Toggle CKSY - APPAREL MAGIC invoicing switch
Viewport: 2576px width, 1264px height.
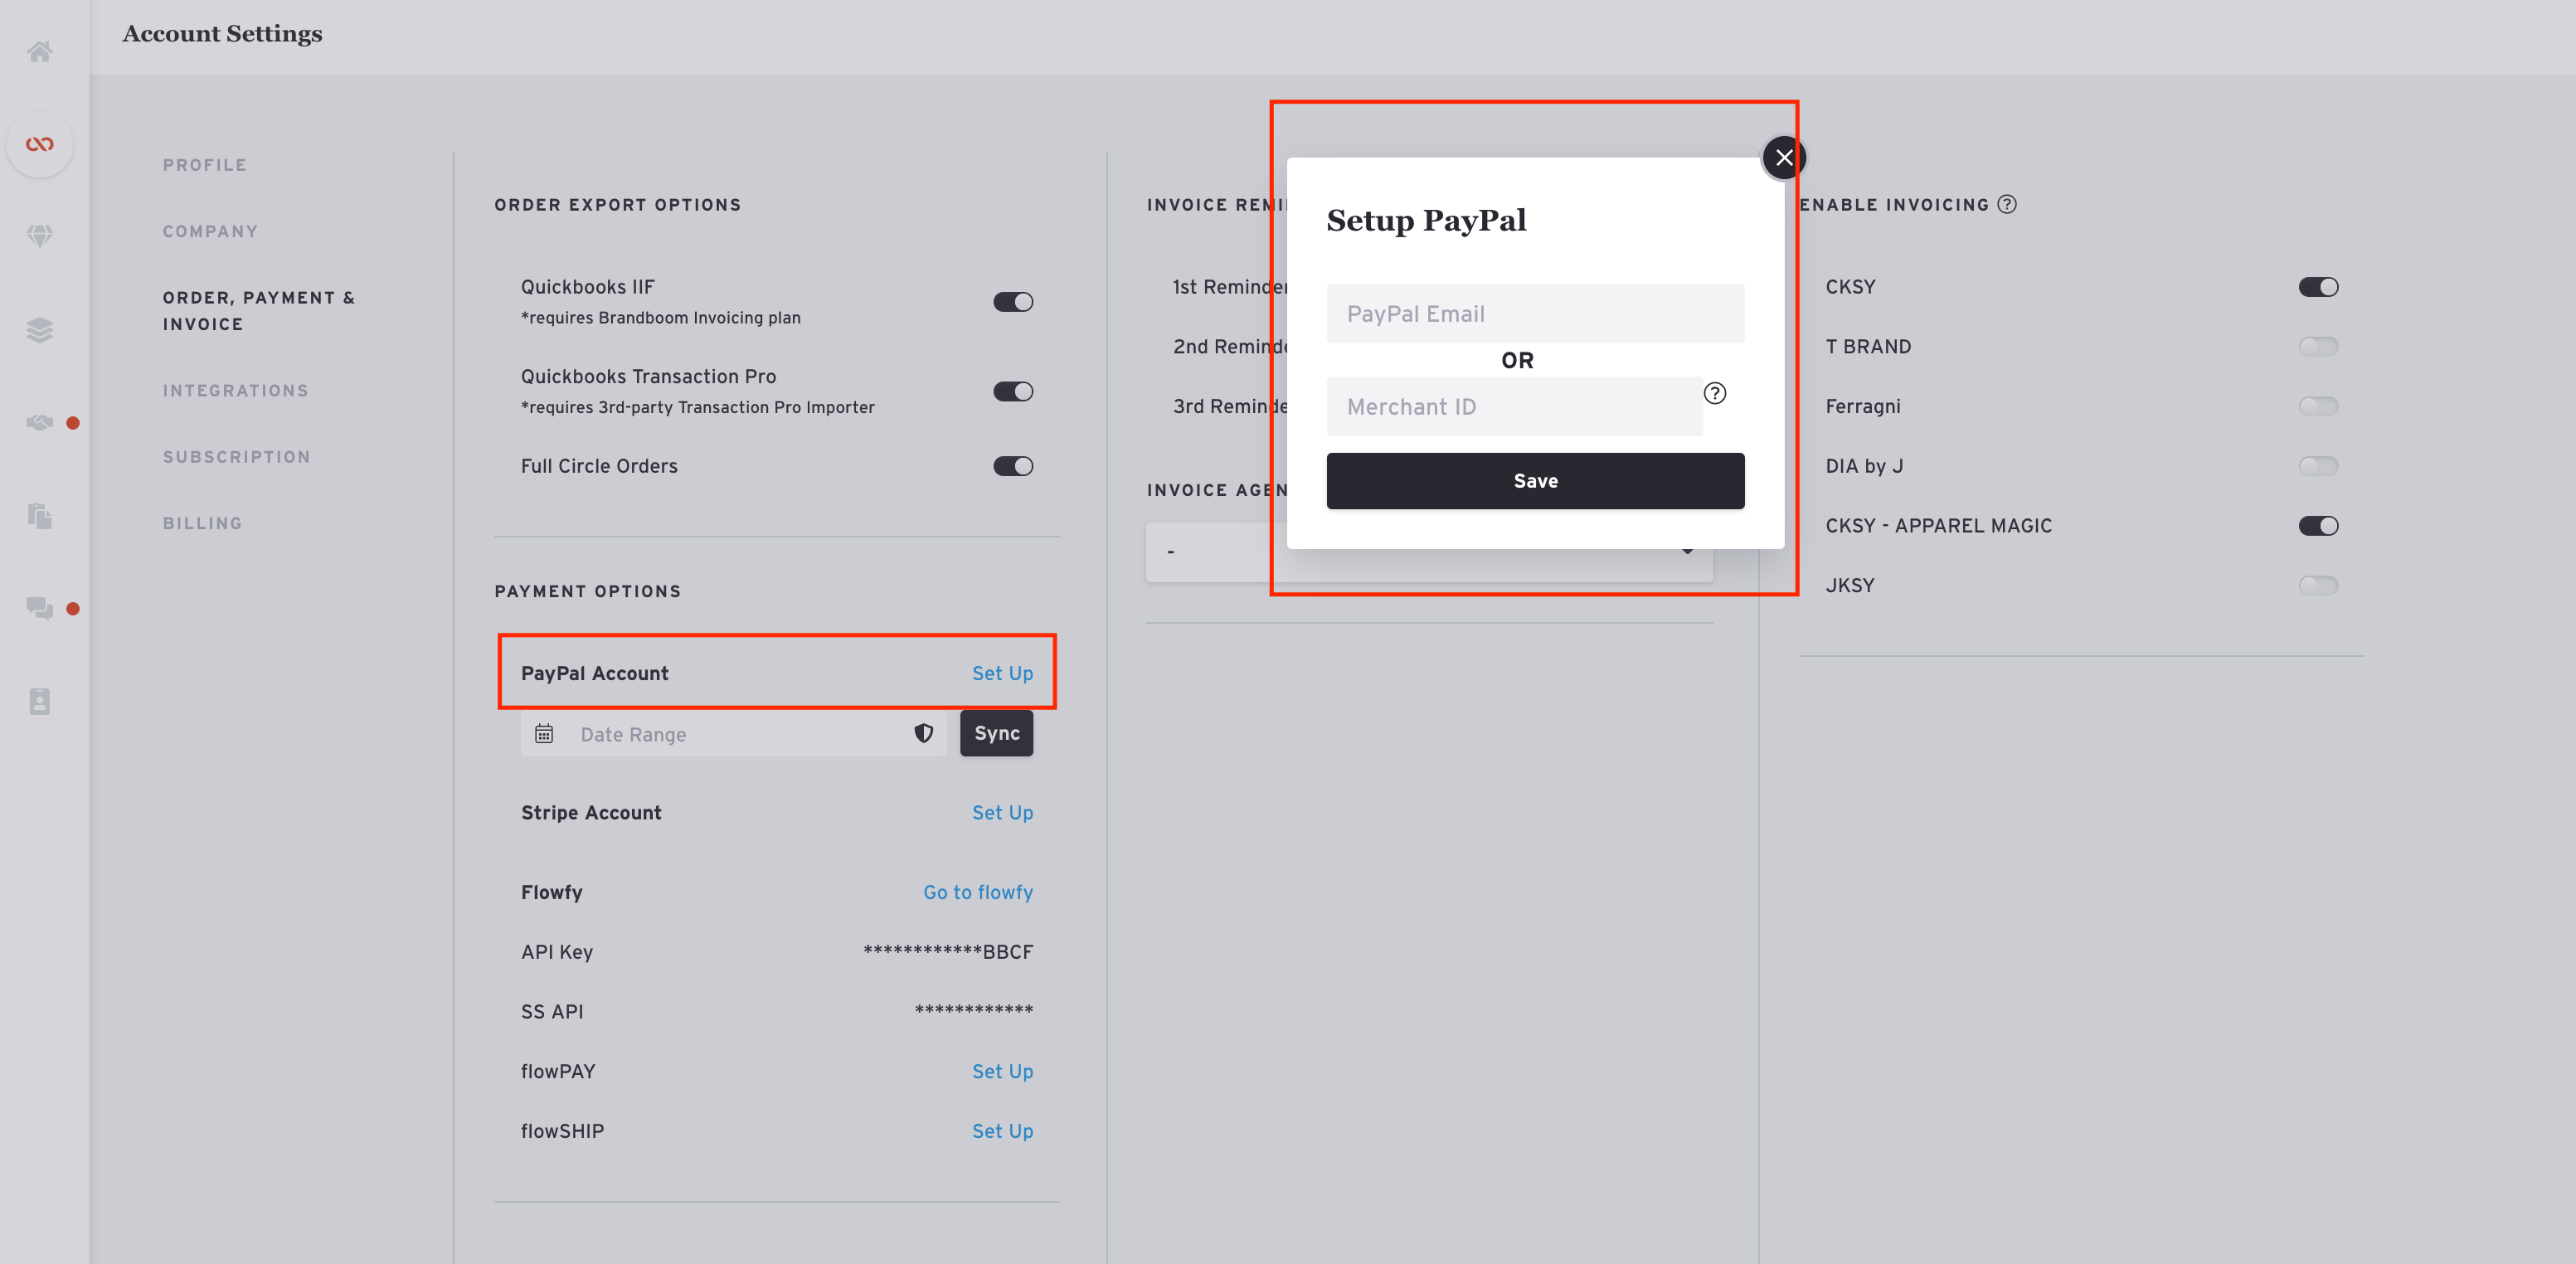pos(2318,526)
